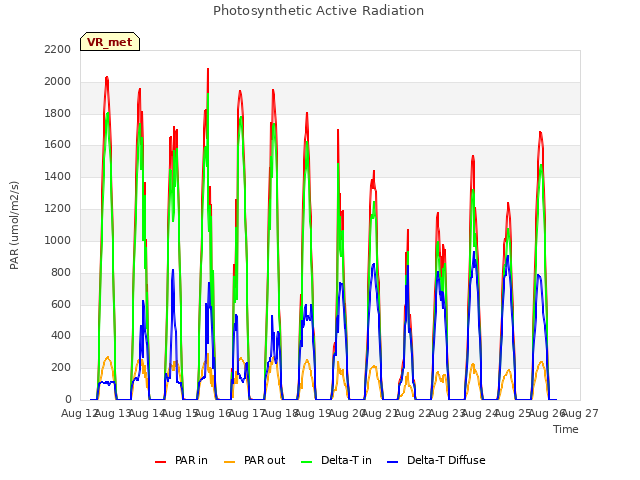This screenshot has height=480, width=640.
Task: Select the Delta-T in legend label
Action: (346, 460)
